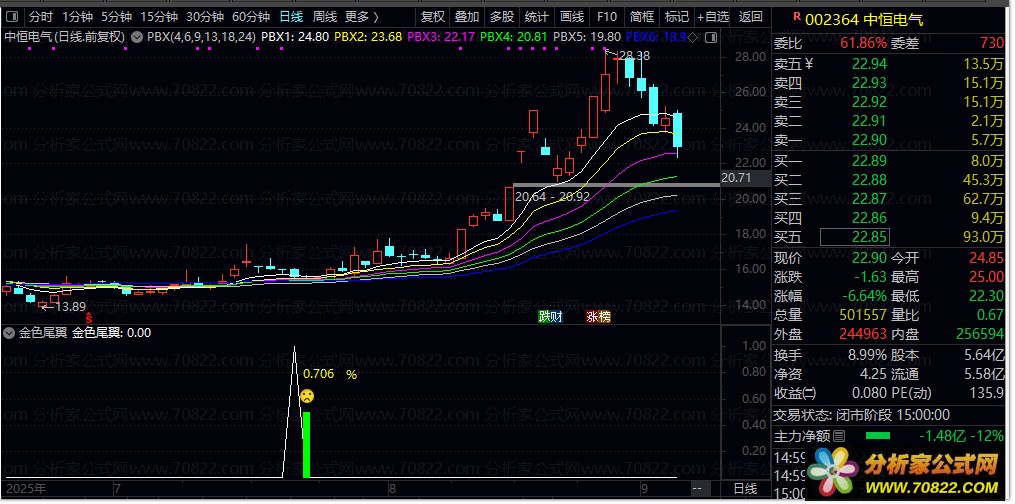Open the 复权 adjustment menu
Image resolution: width=1015 pixels, height=504 pixels.
(432, 16)
